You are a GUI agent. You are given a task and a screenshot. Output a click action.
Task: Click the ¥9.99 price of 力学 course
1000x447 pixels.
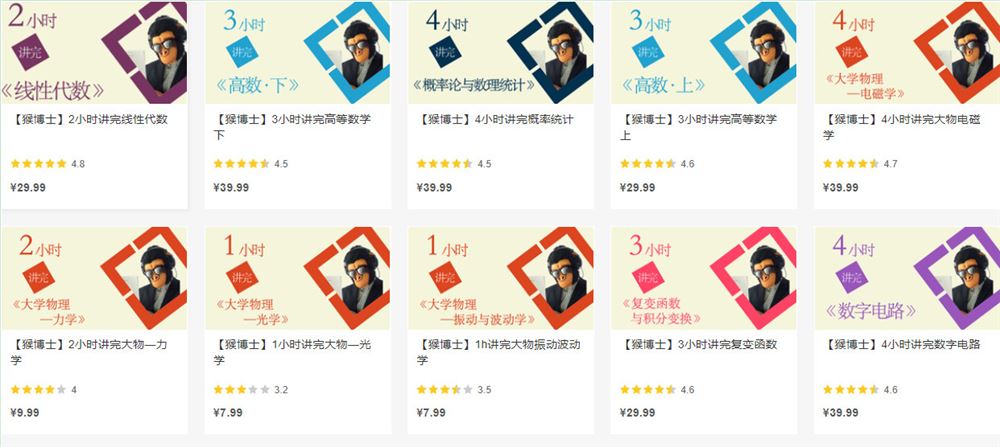[25, 413]
